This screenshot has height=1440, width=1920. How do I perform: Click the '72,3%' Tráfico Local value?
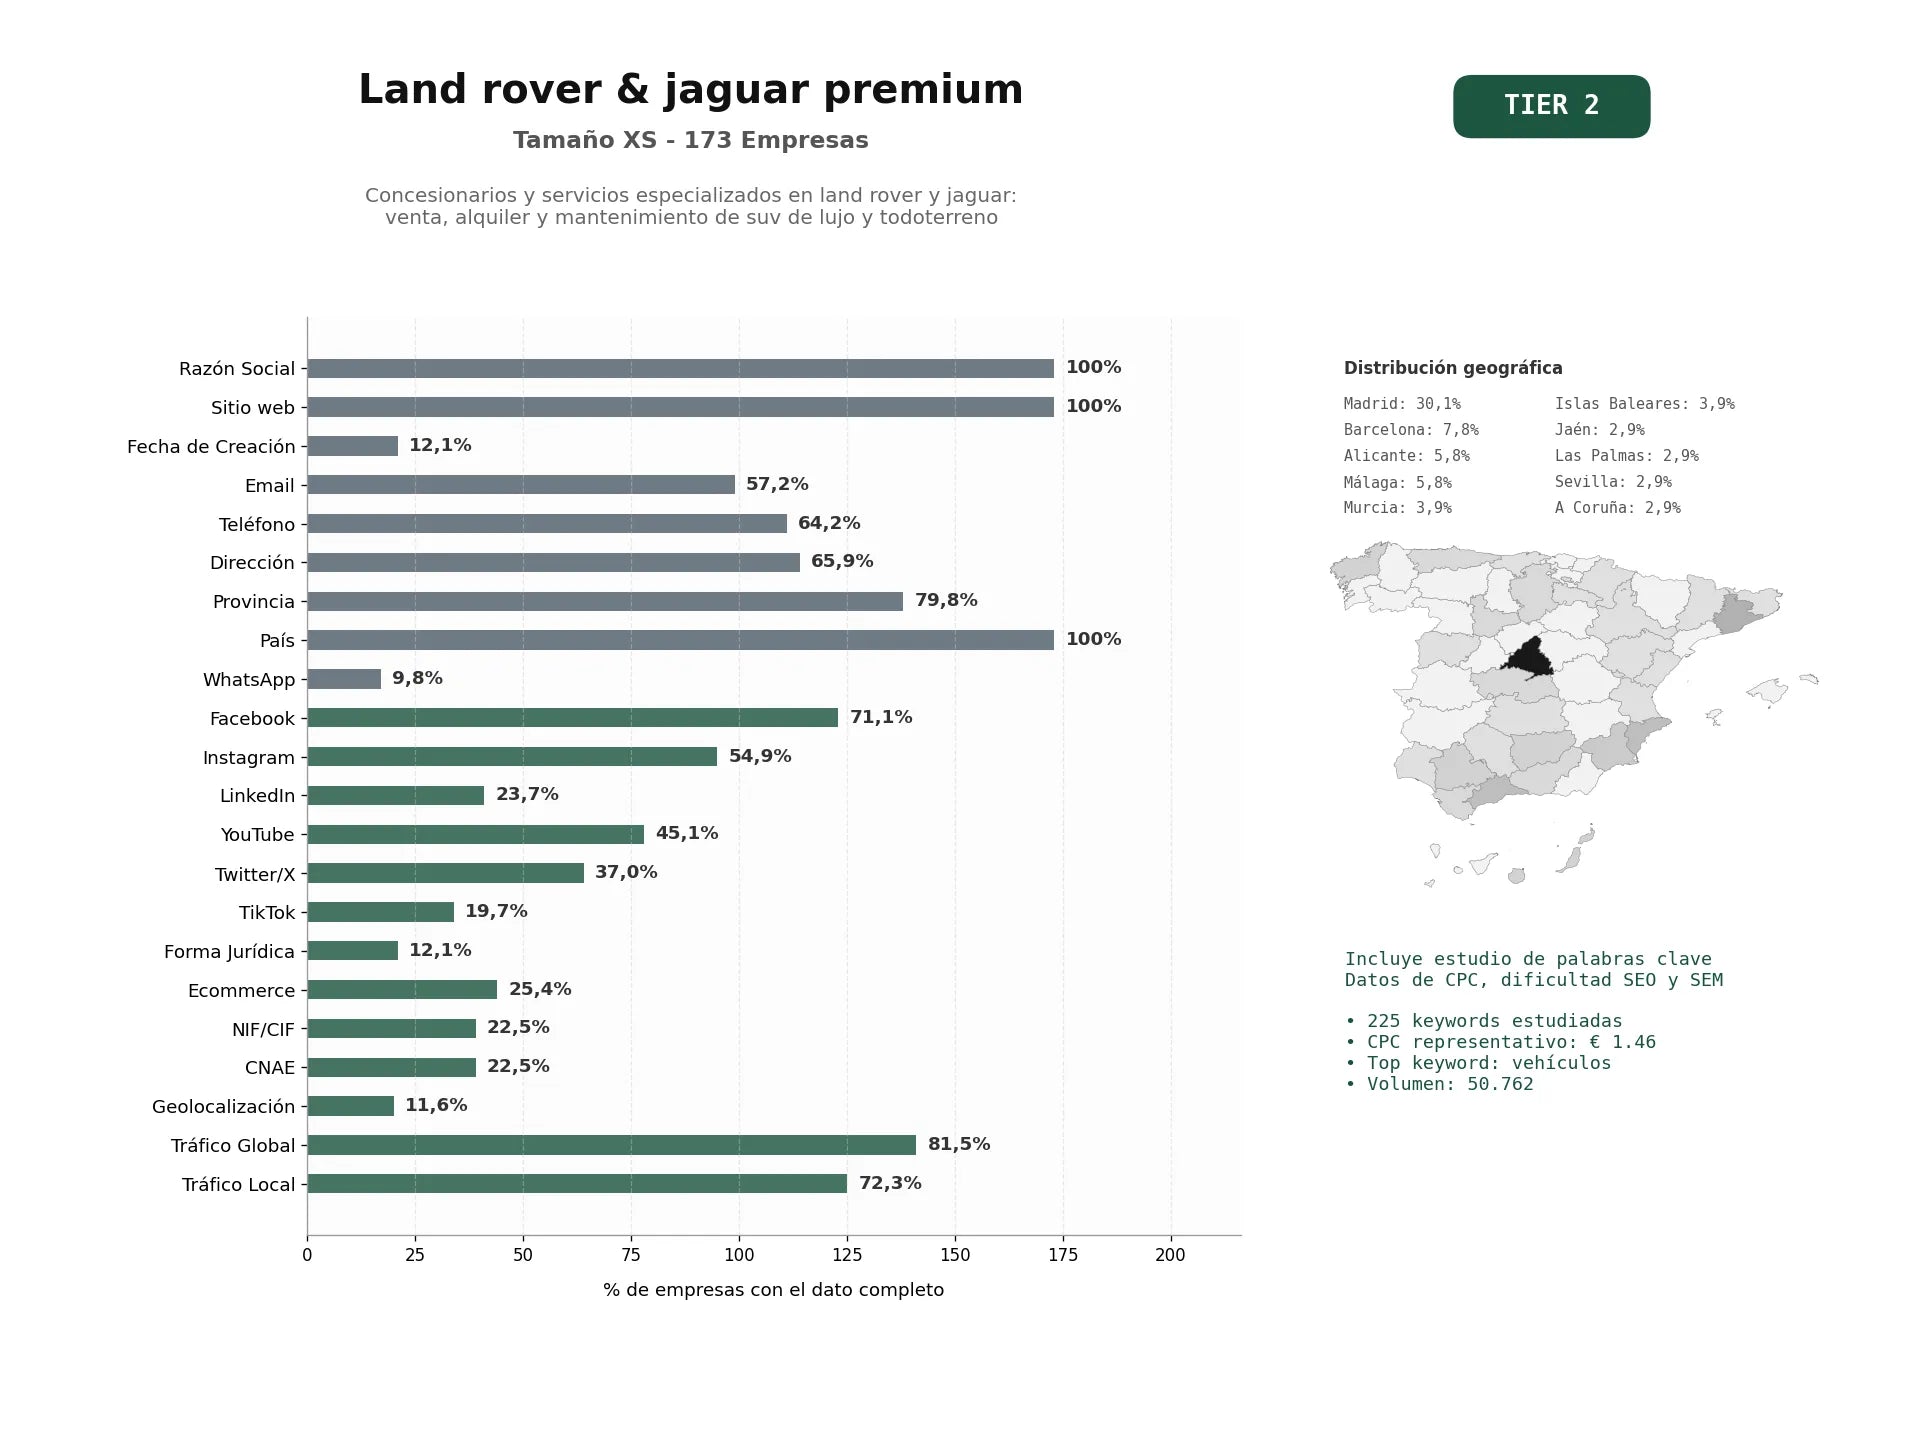pyautogui.click(x=890, y=1183)
